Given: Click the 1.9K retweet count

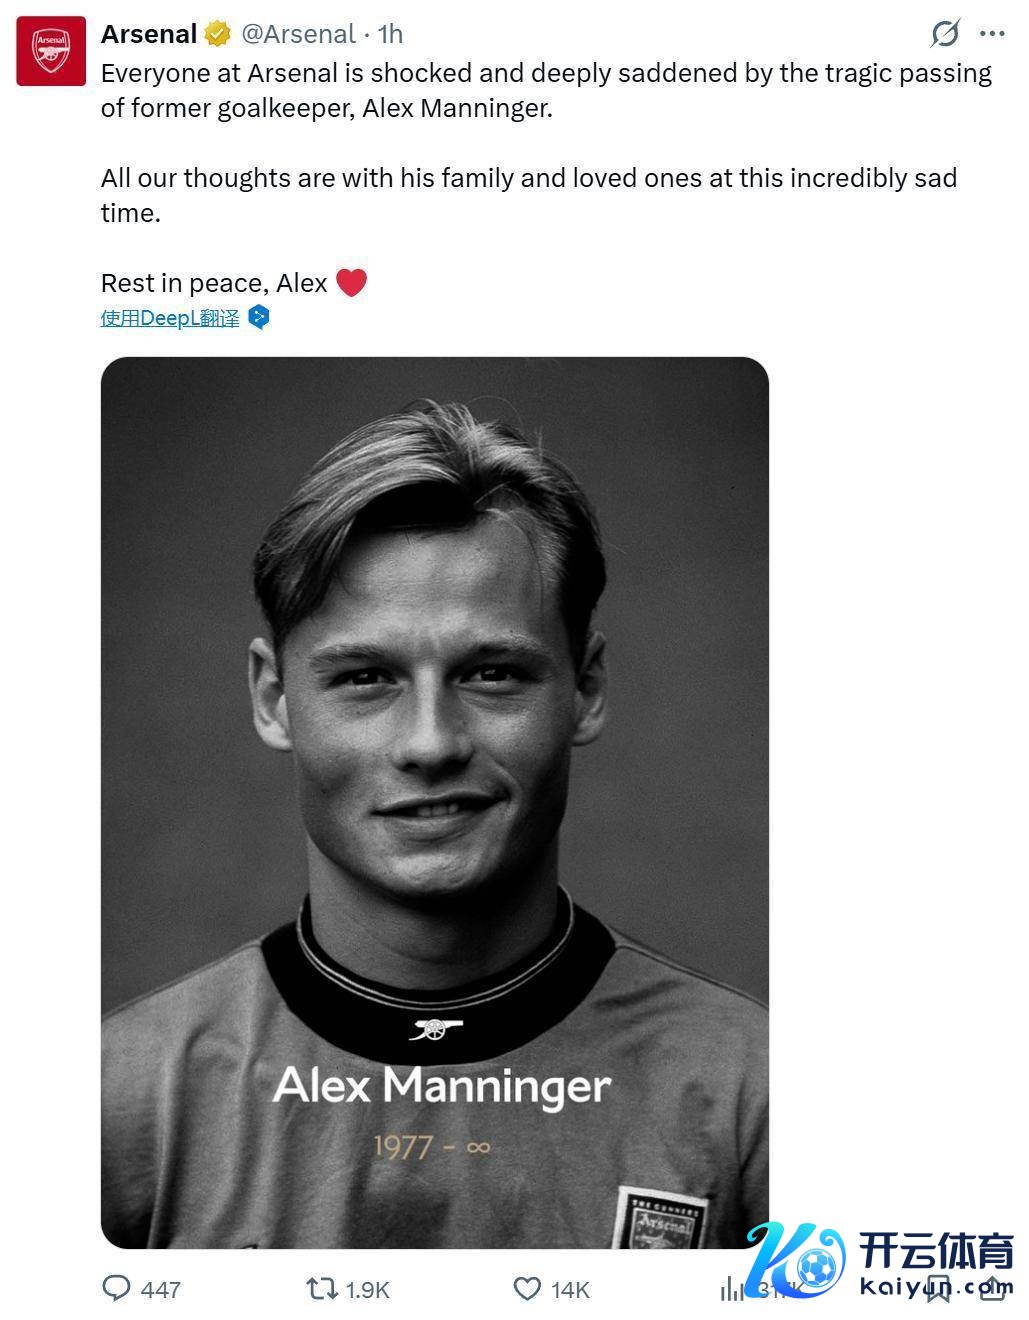Looking at the screenshot, I should pyautogui.click(x=367, y=1290).
